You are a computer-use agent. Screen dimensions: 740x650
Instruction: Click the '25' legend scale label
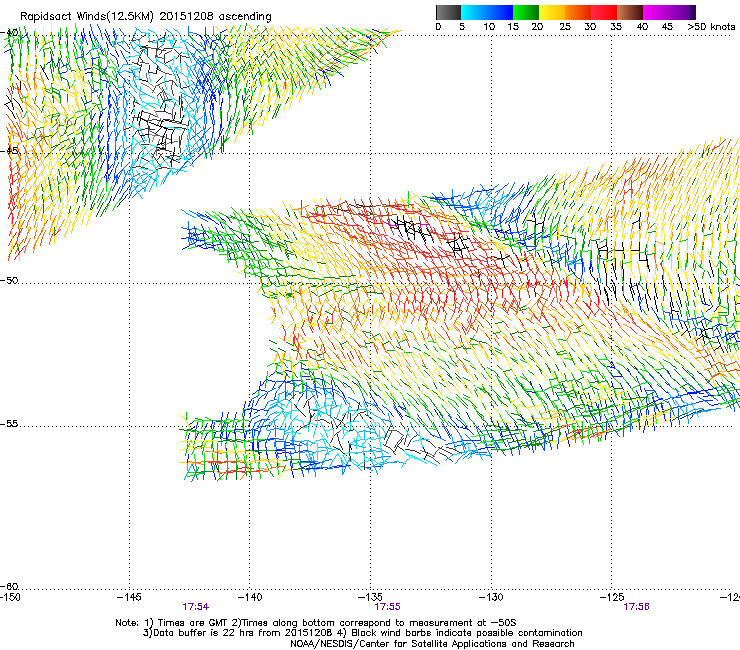pyautogui.click(x=565, y=27)
